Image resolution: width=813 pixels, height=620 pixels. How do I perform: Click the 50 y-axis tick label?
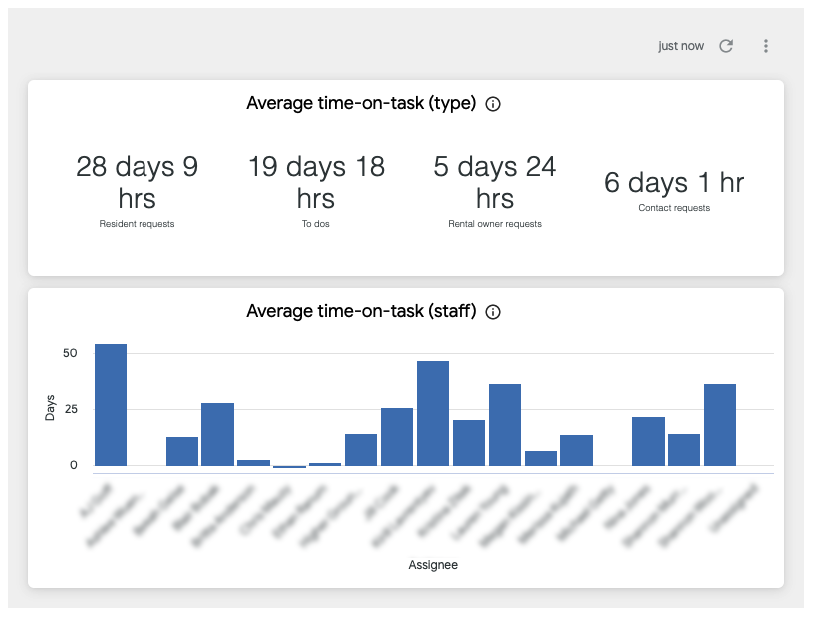(70, 353)
